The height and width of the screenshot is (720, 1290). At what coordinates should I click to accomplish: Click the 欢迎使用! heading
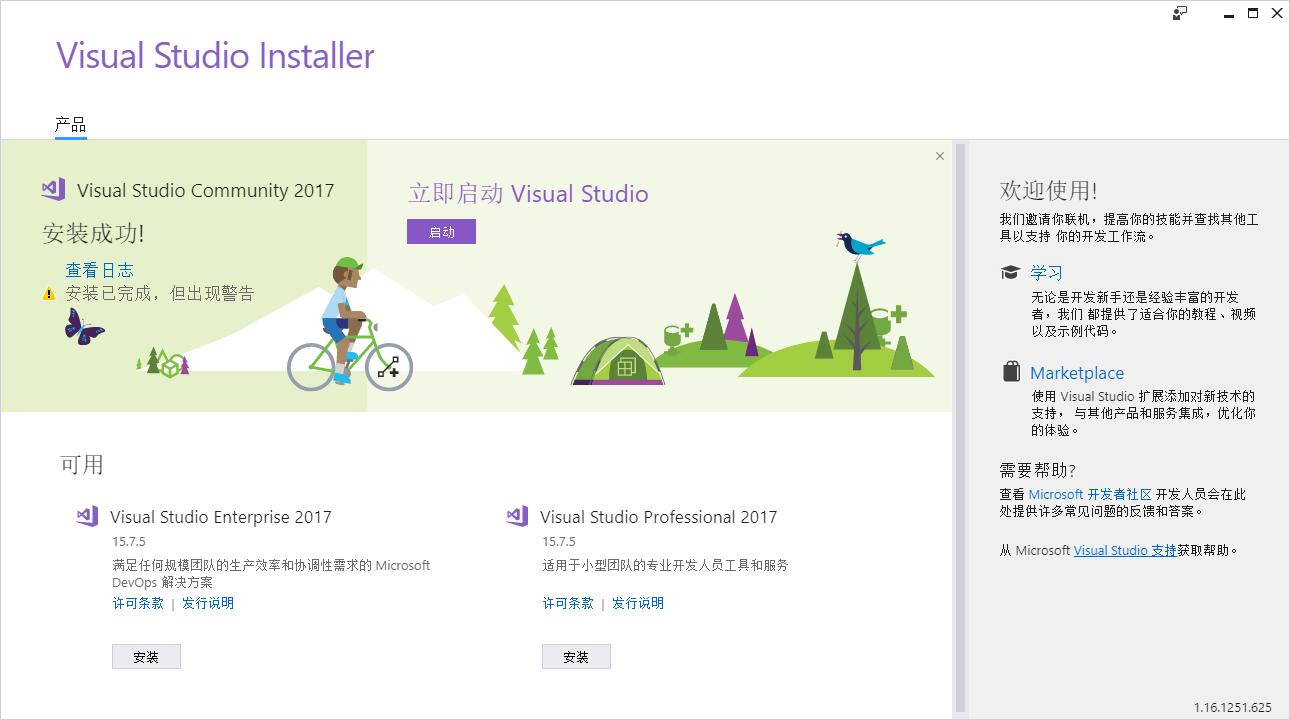pyautogui.click(x=1048, y=190)
